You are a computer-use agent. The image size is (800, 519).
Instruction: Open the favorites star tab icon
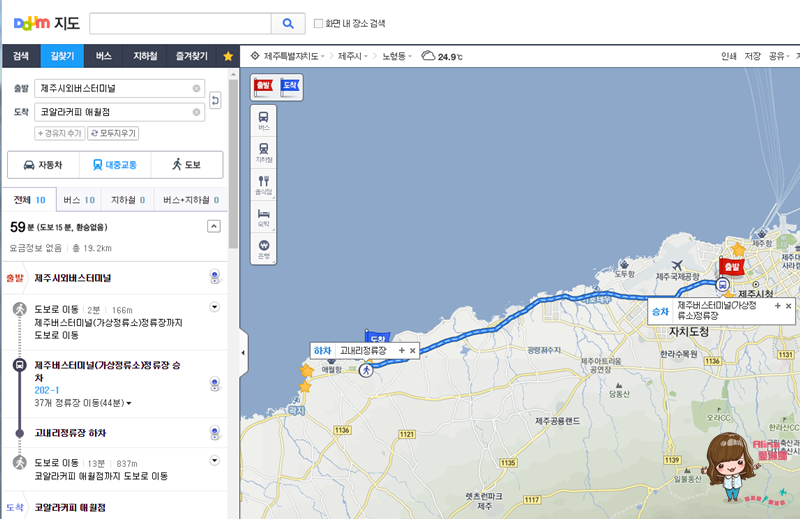[228, 56]
